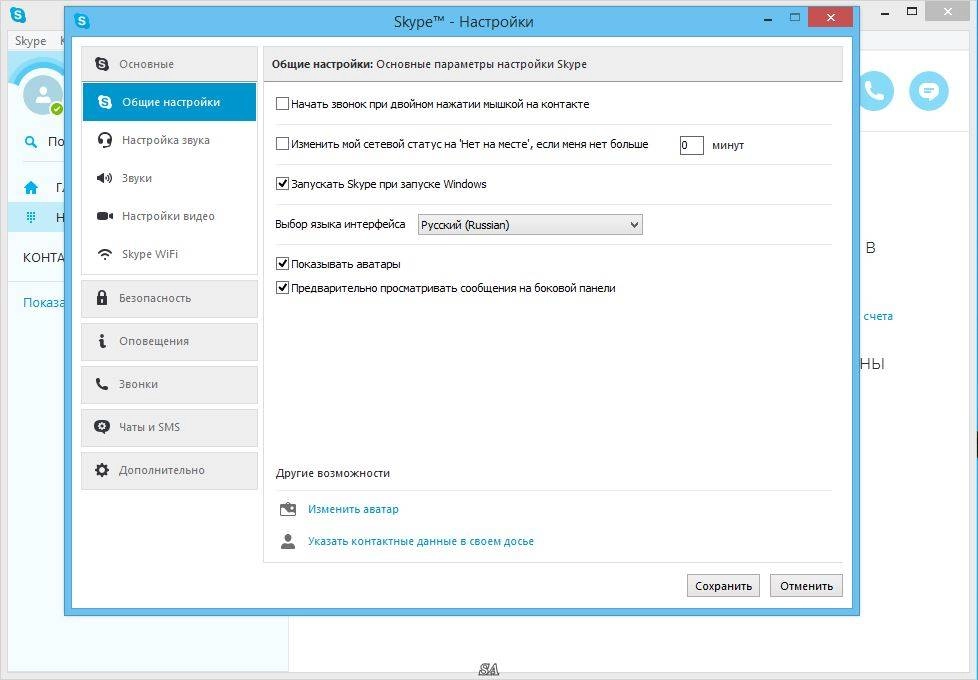Screen dimensions: 978x680
Task: Click the picture icon beside Изменить аватар
Action: [288, 509]
